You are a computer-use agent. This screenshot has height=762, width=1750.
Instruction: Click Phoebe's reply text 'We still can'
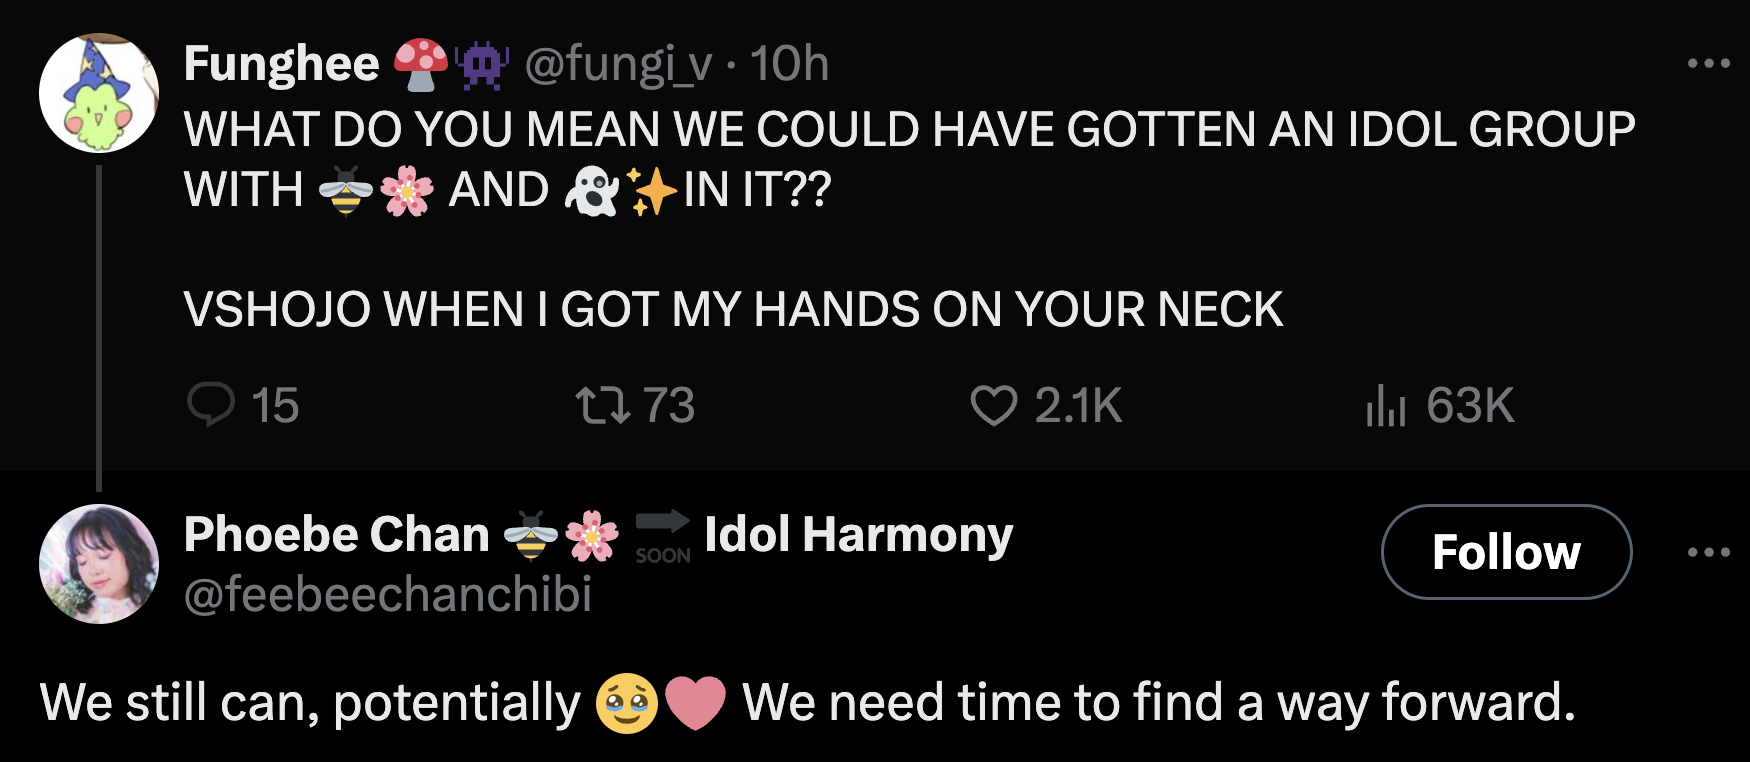coord(310,702)
